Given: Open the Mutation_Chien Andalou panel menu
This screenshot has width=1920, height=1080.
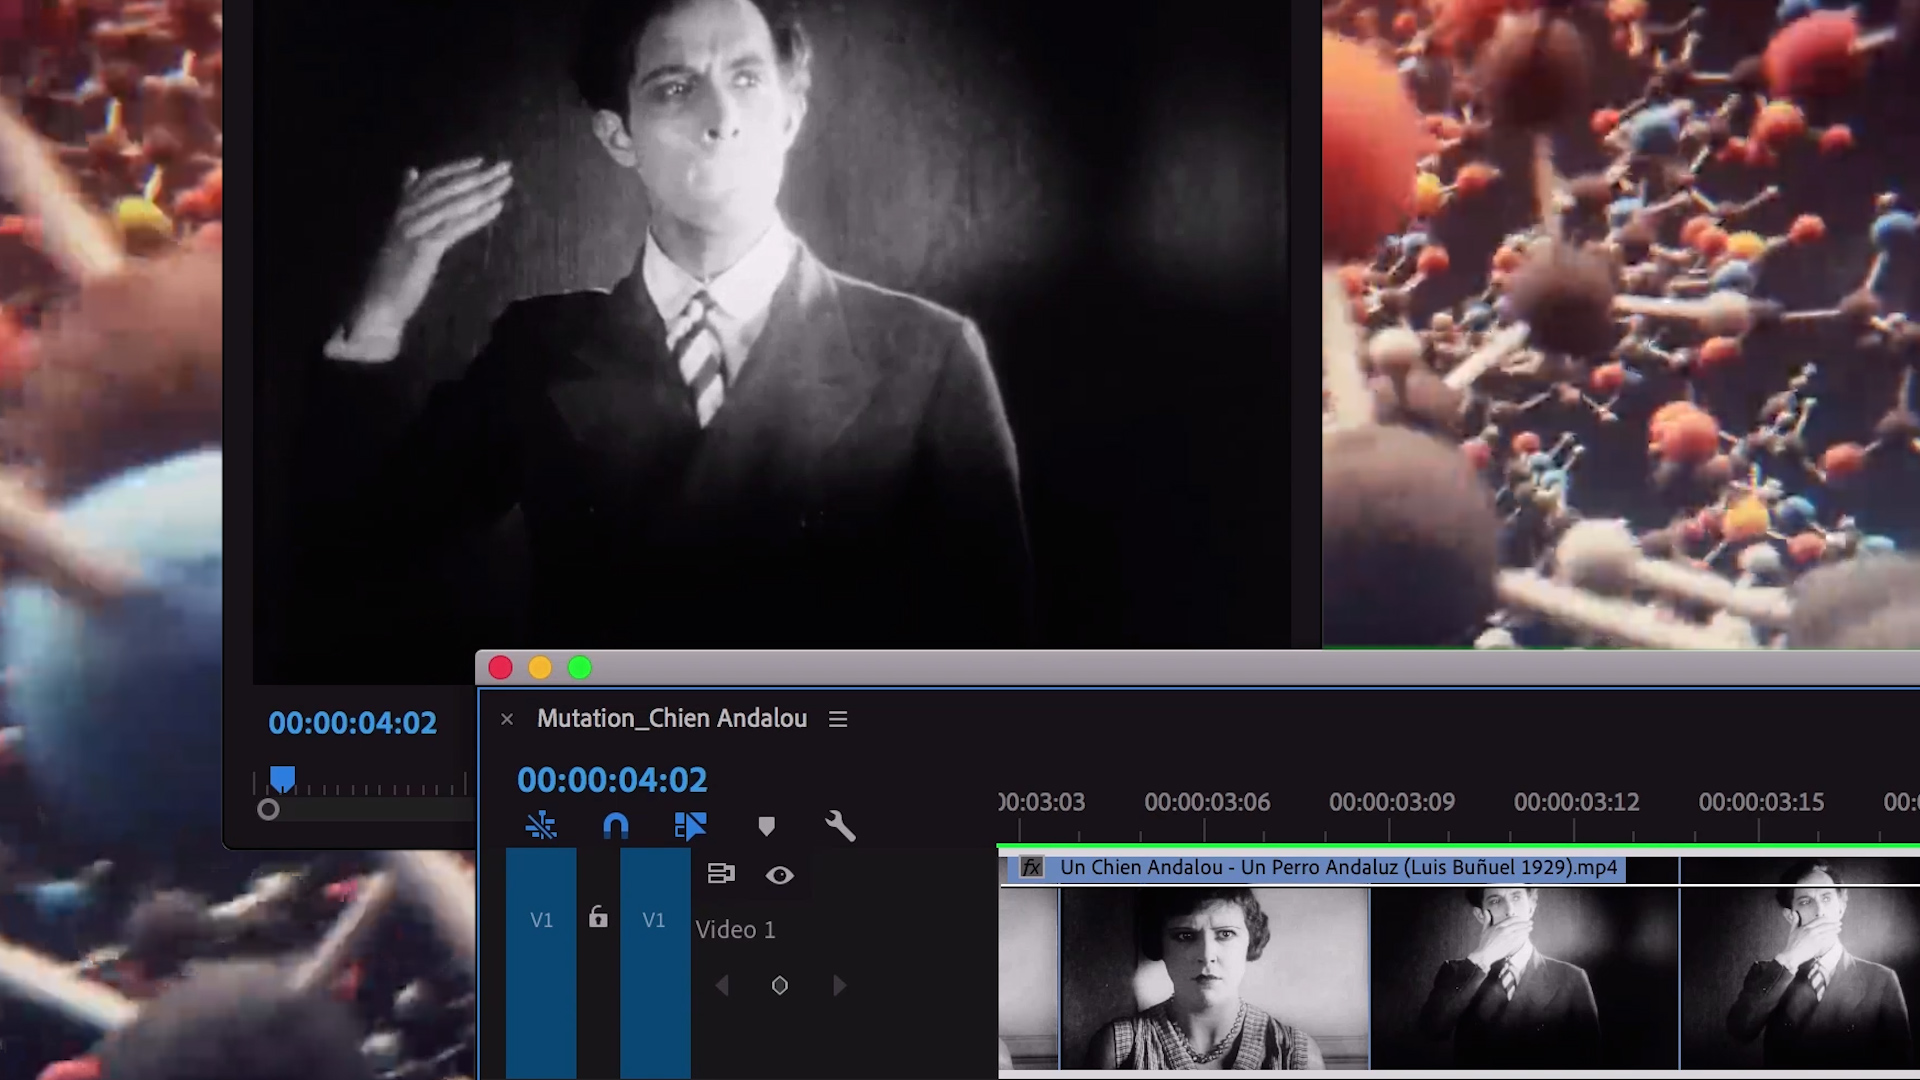Looking at the screenshot, I should pos(838,719).
